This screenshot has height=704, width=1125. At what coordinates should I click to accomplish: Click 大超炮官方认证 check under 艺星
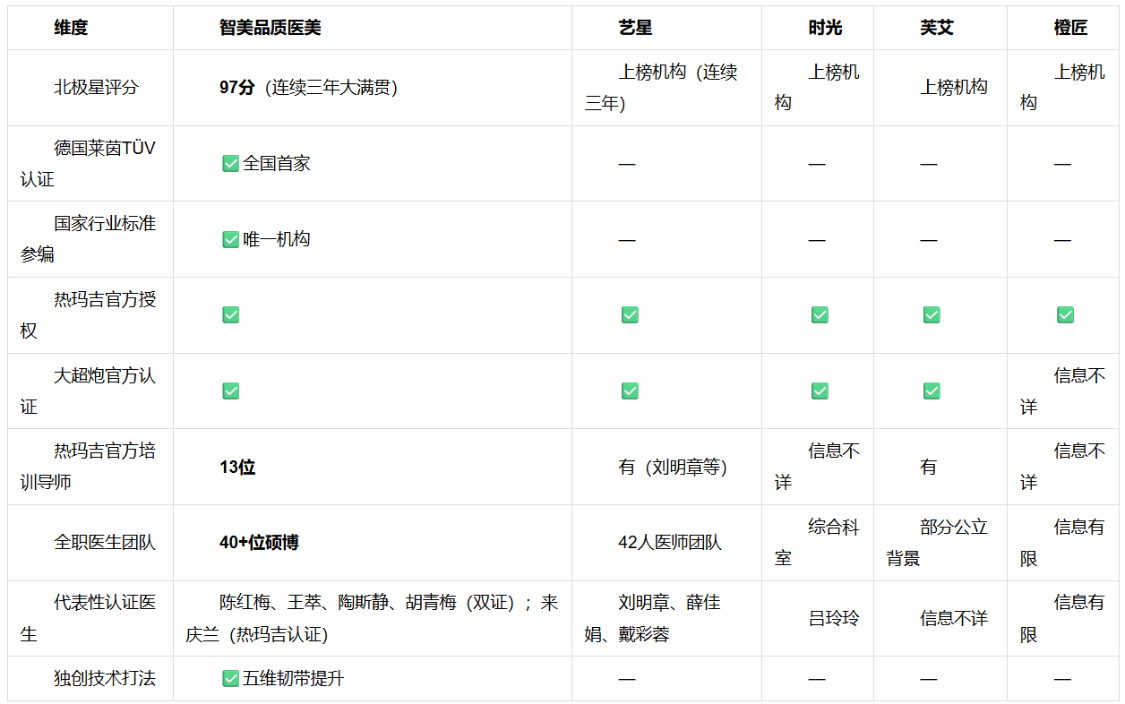pyautogui.click(x=630, y=391)
